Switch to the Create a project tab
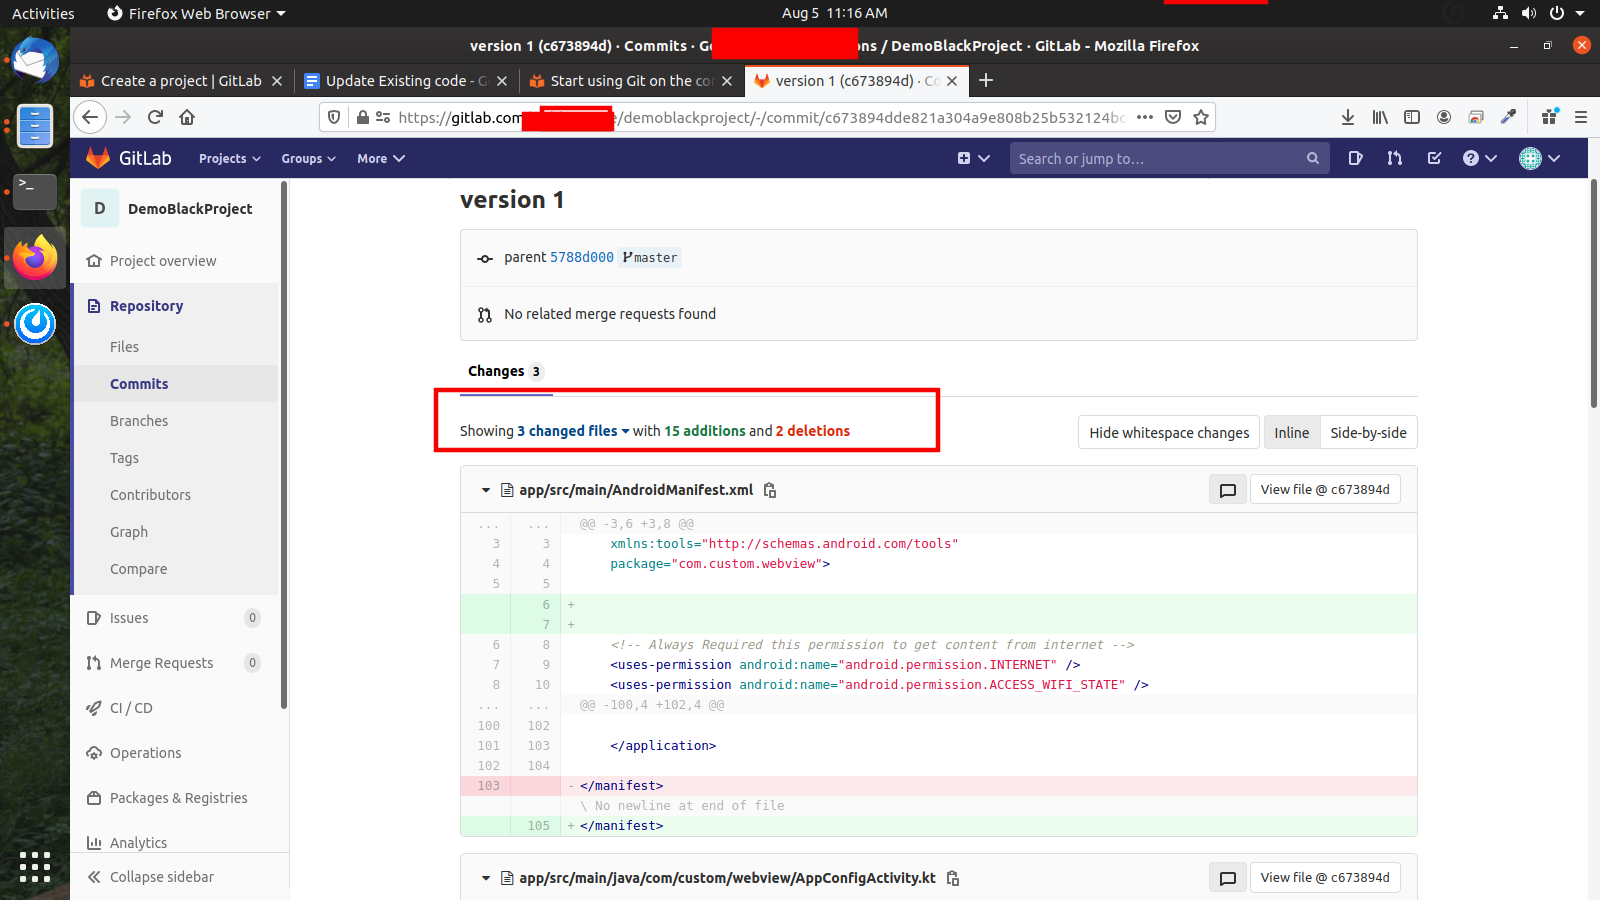The height and width of the screenshot is (900, 1600). (x=180, y=81)
